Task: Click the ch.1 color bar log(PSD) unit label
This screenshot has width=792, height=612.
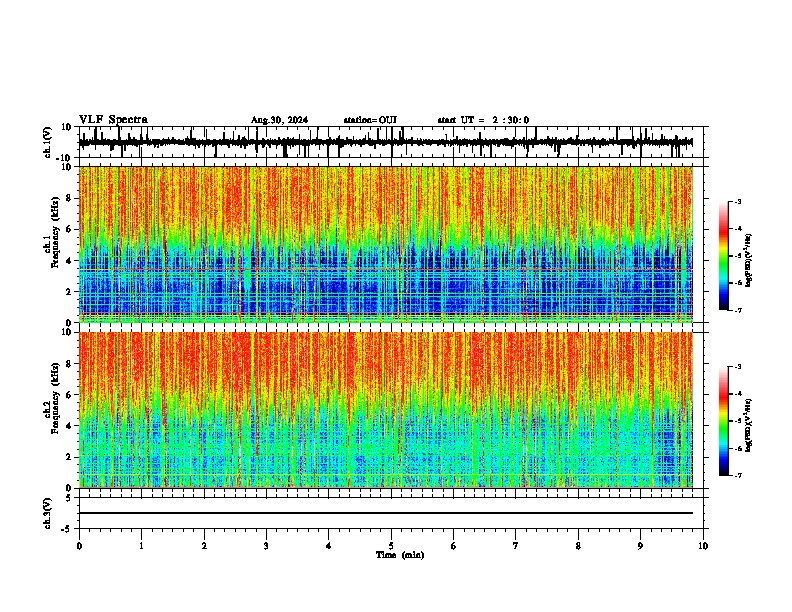Action: click(x=749, y=260)
